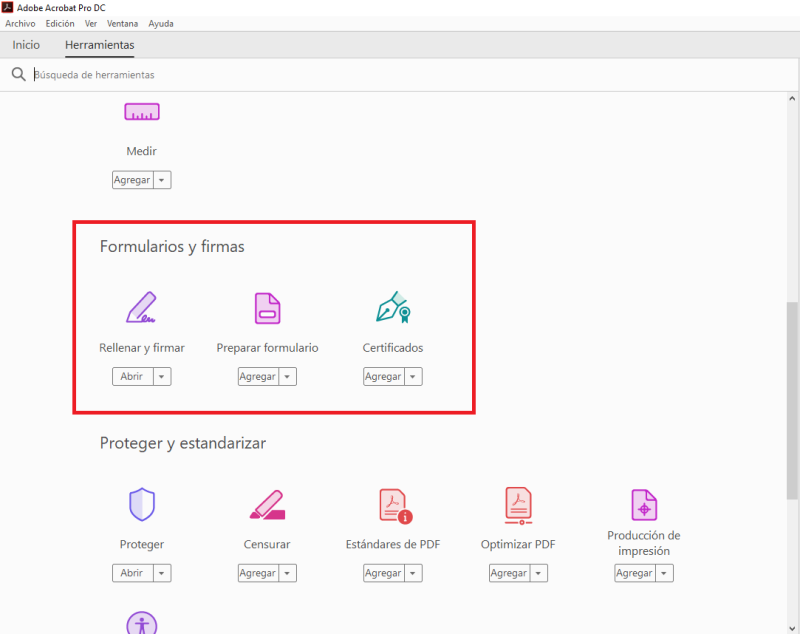Click the Preparar formulario icon
The image size is (800, 634).
[267, 307]
